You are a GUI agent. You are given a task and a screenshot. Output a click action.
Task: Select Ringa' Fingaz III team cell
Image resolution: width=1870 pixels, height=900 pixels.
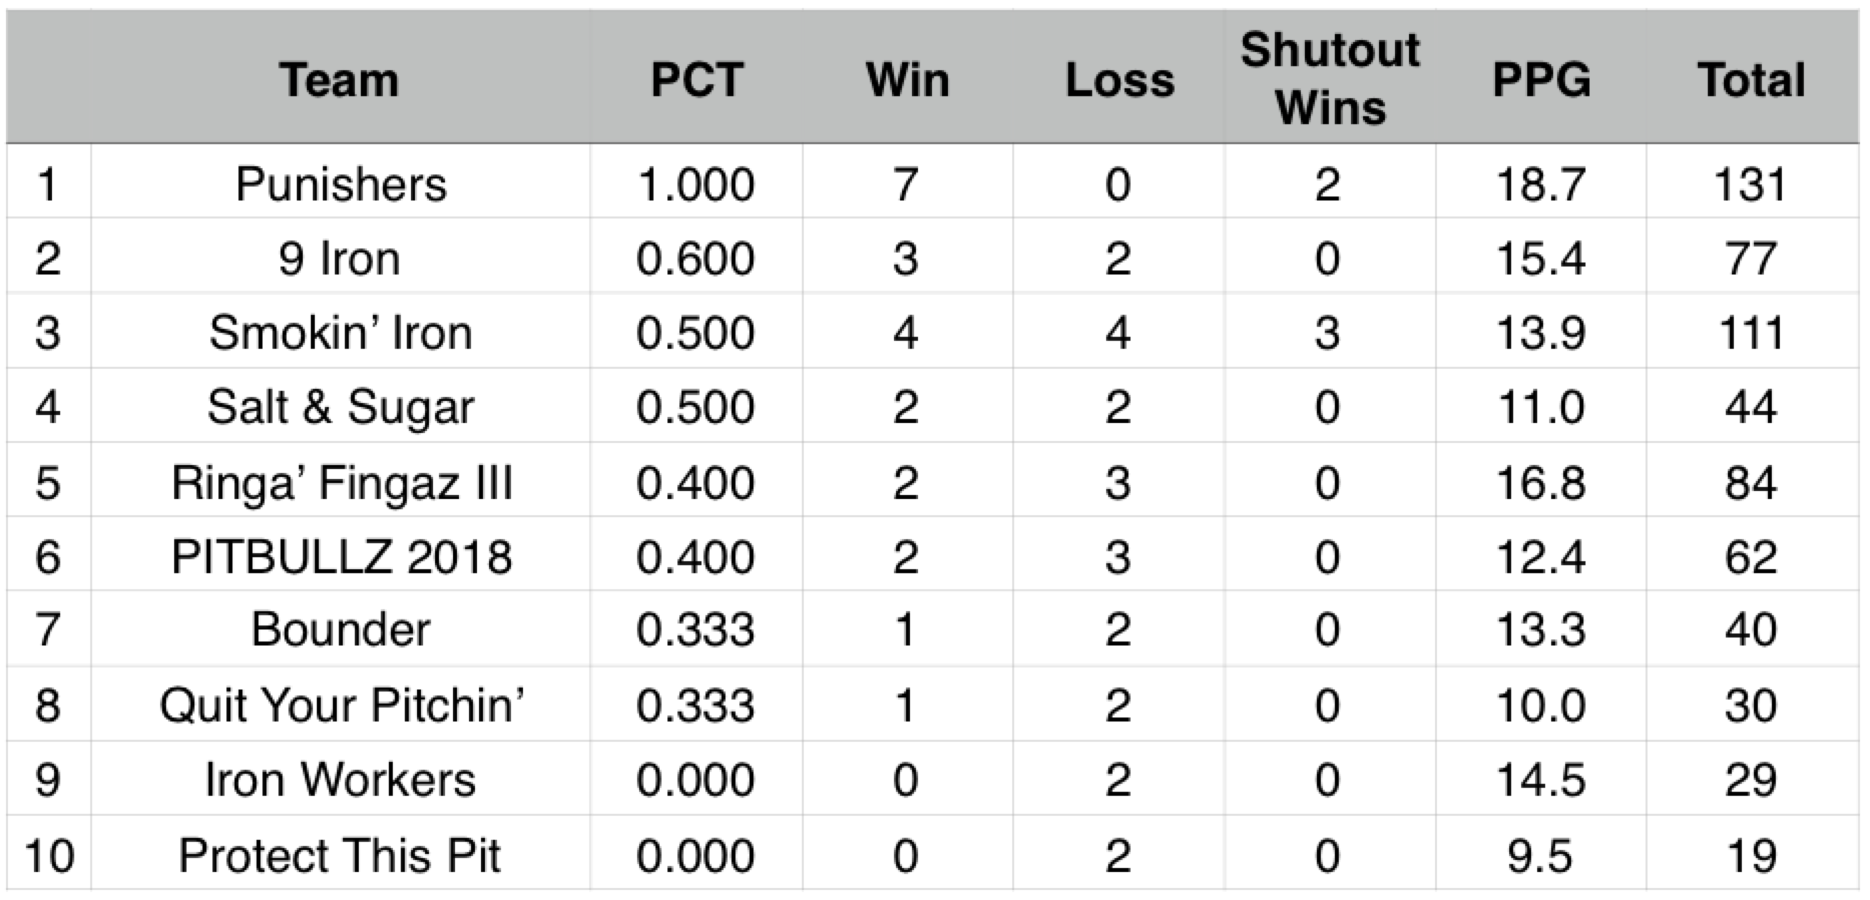click(x=341, y=483)
